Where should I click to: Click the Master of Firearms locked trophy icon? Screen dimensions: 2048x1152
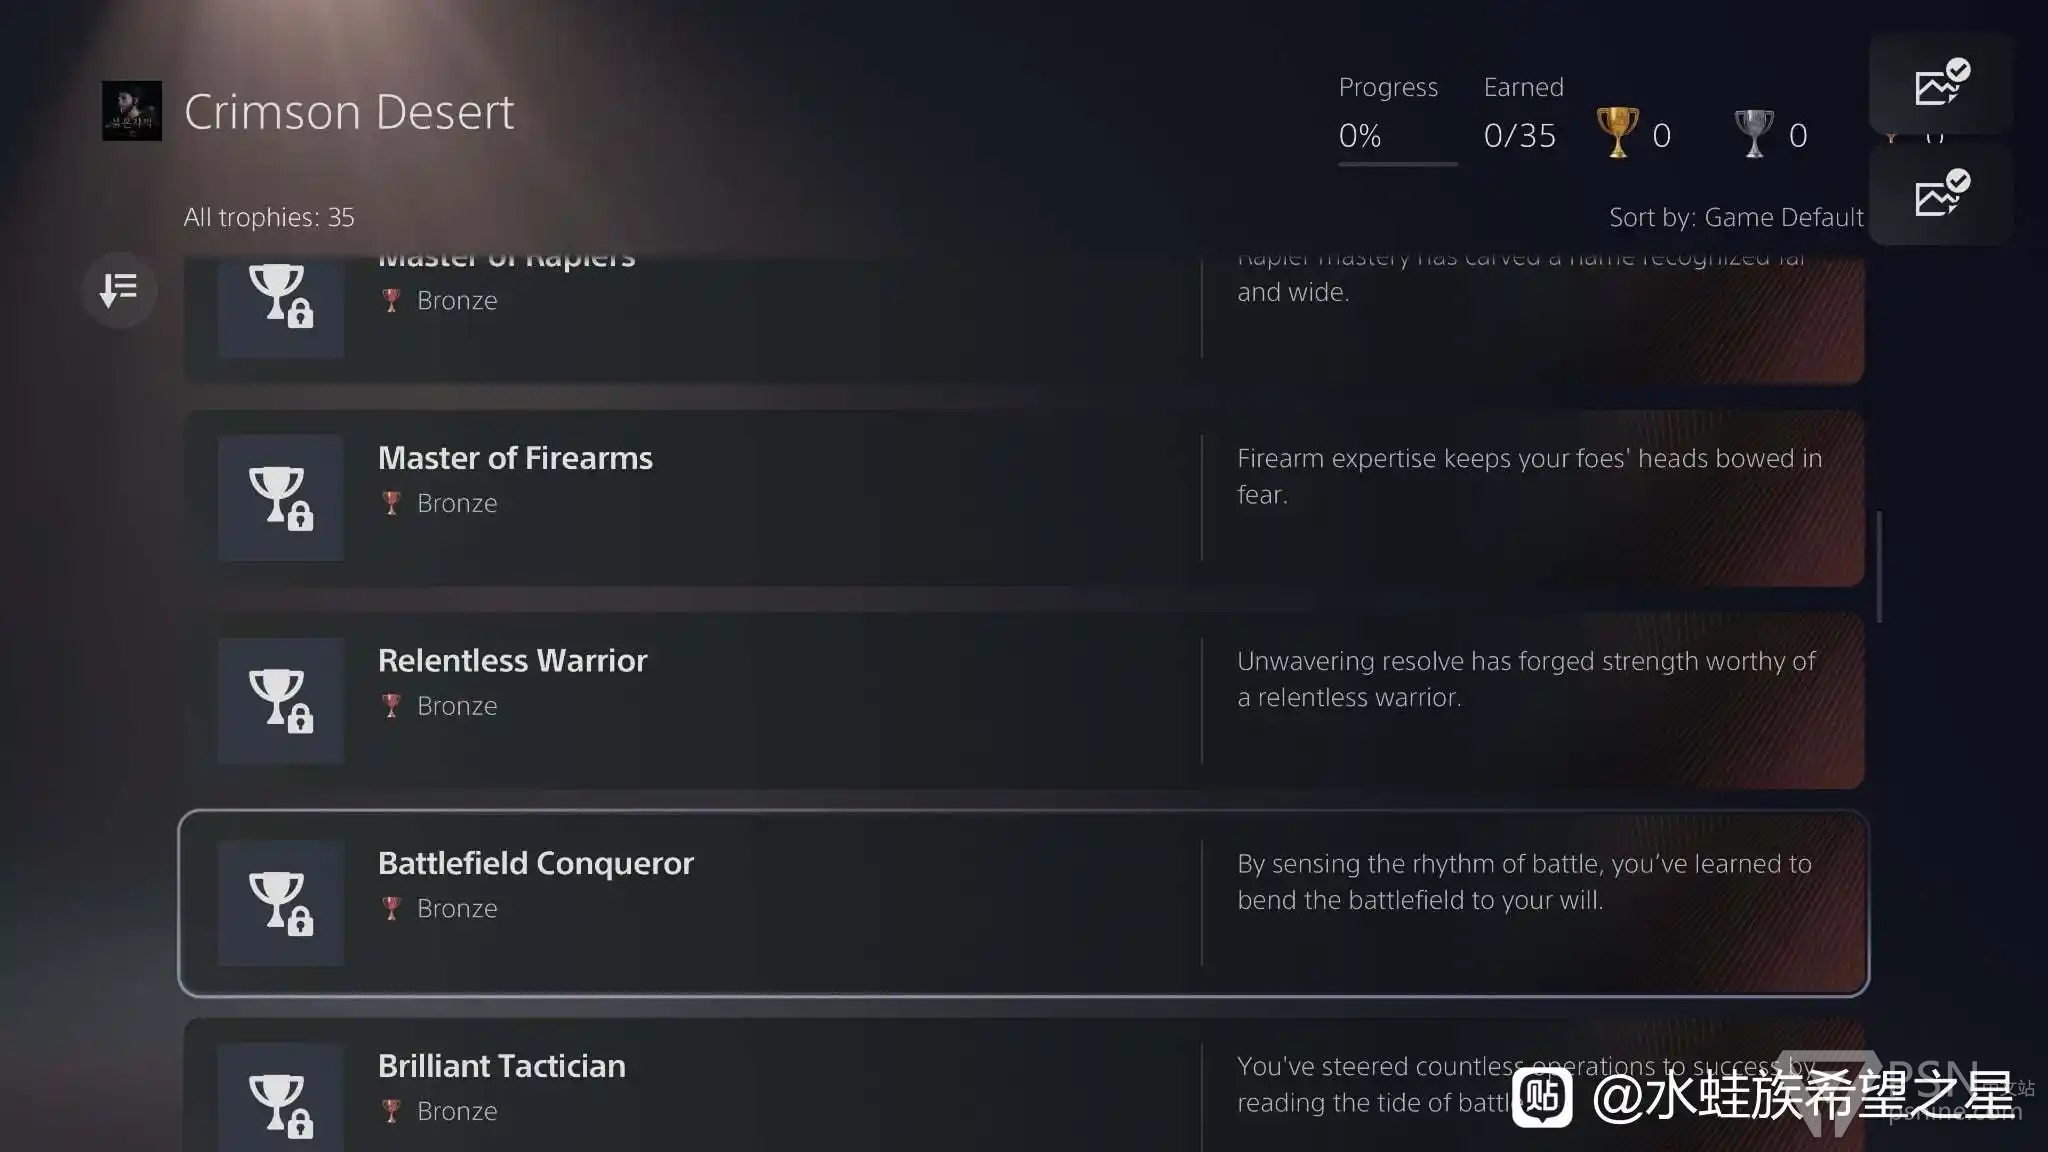point(280,497)
